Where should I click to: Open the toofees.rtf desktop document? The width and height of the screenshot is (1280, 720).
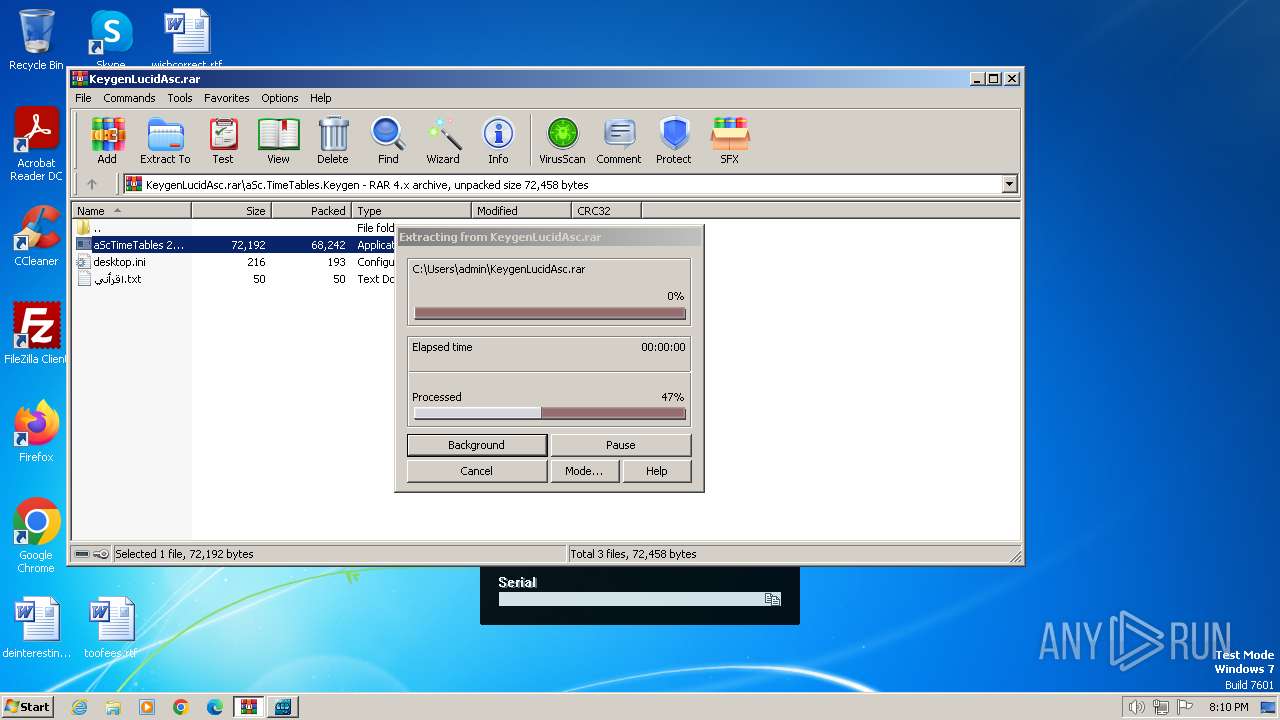coord(111,628)
